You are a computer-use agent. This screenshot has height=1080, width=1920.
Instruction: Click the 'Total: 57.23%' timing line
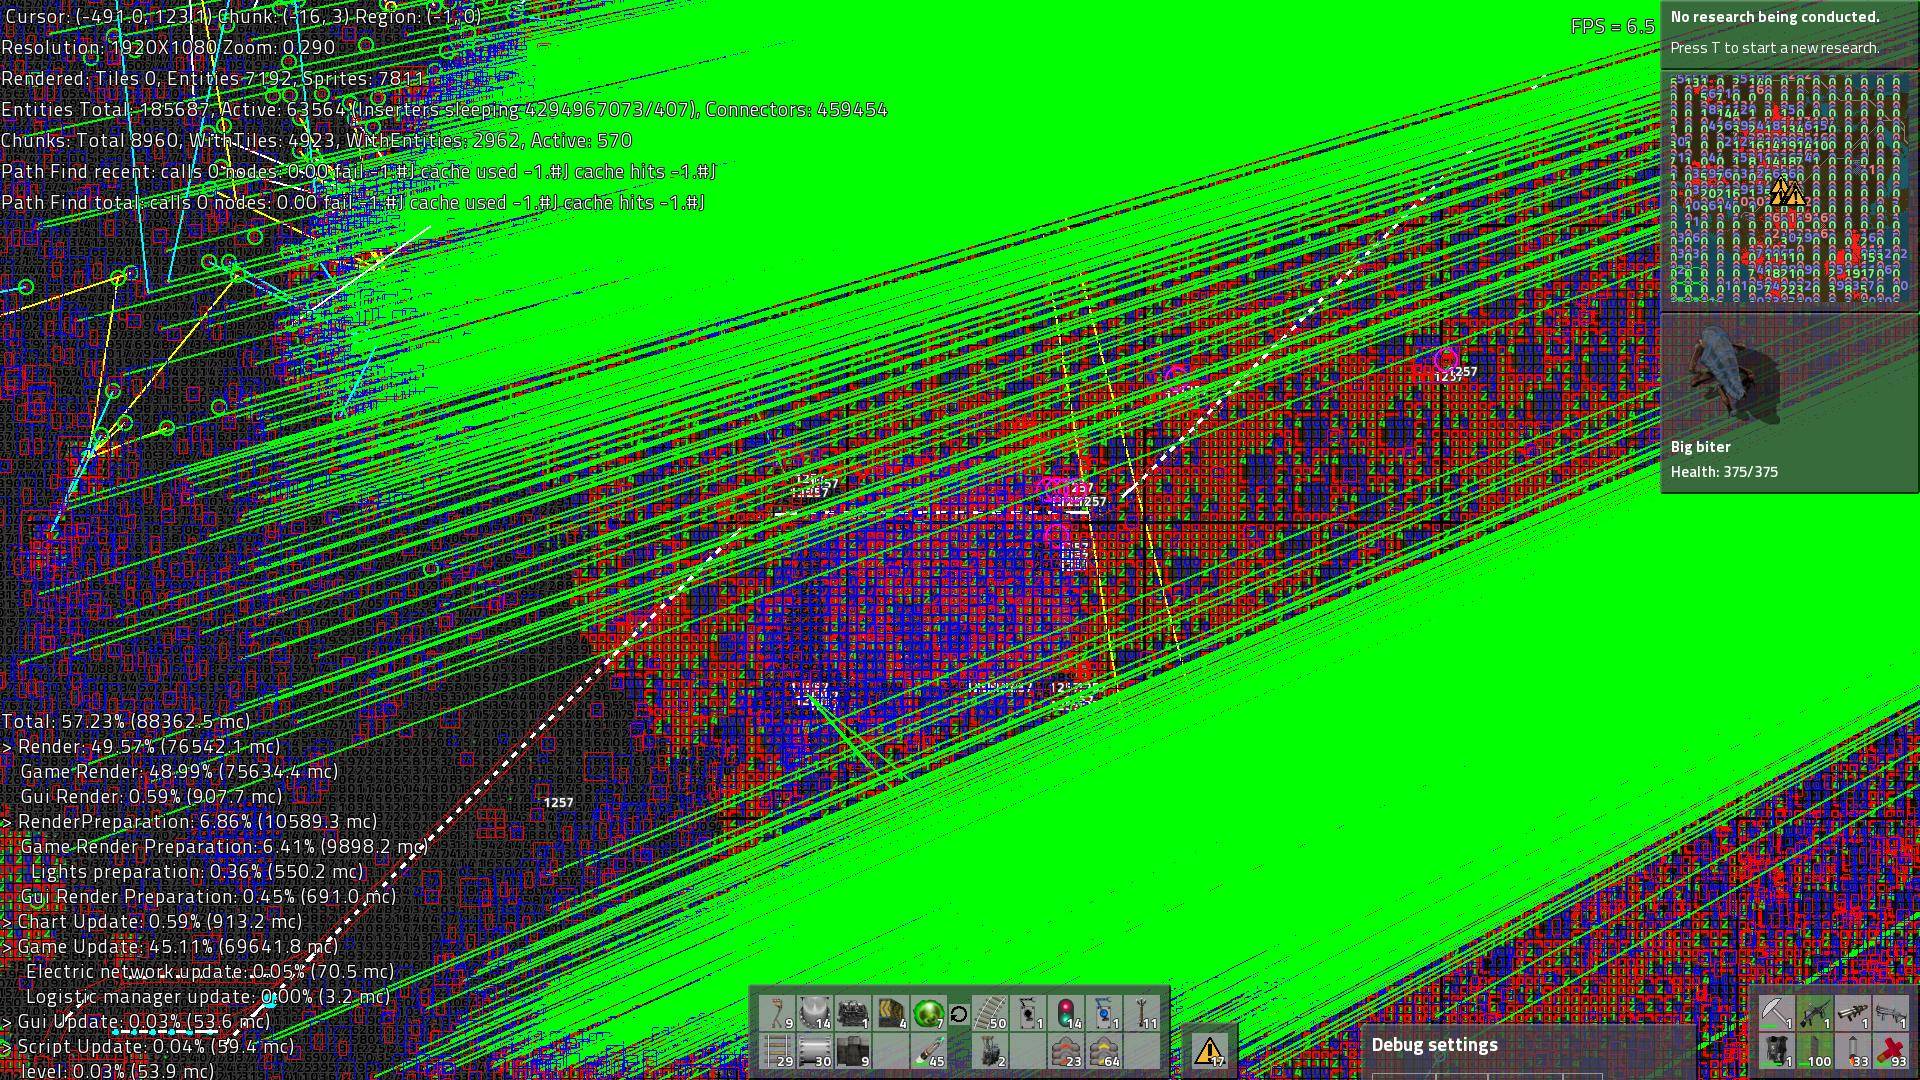pos(126,721)
